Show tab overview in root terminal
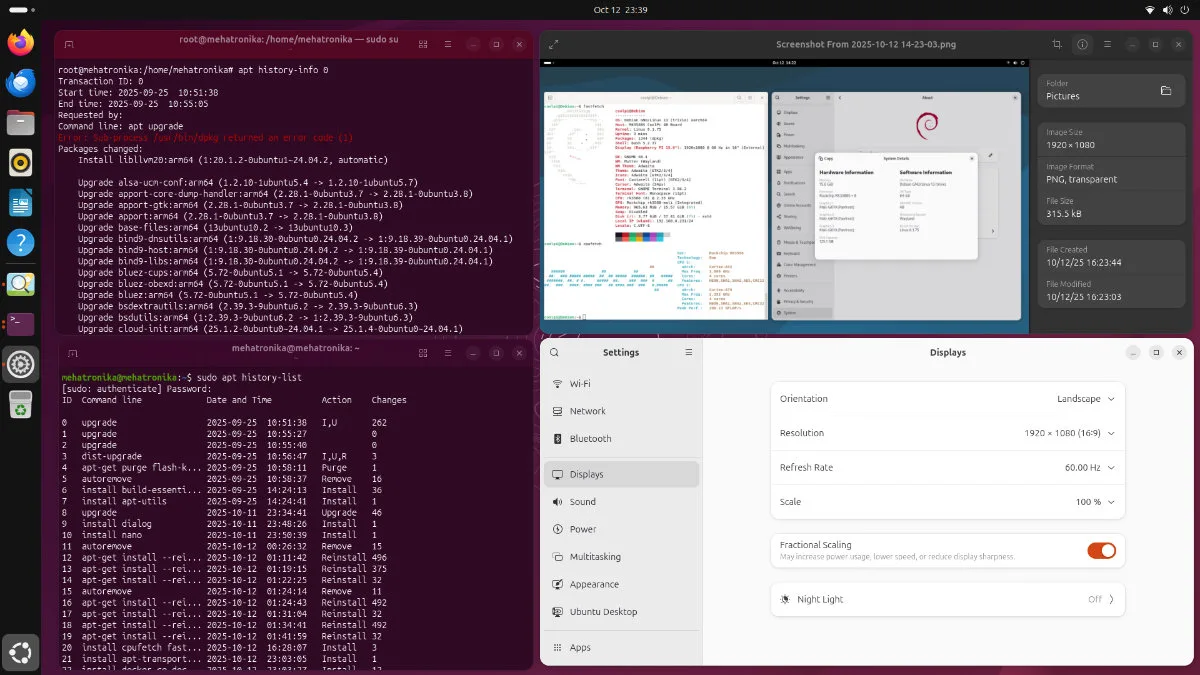 423,45
